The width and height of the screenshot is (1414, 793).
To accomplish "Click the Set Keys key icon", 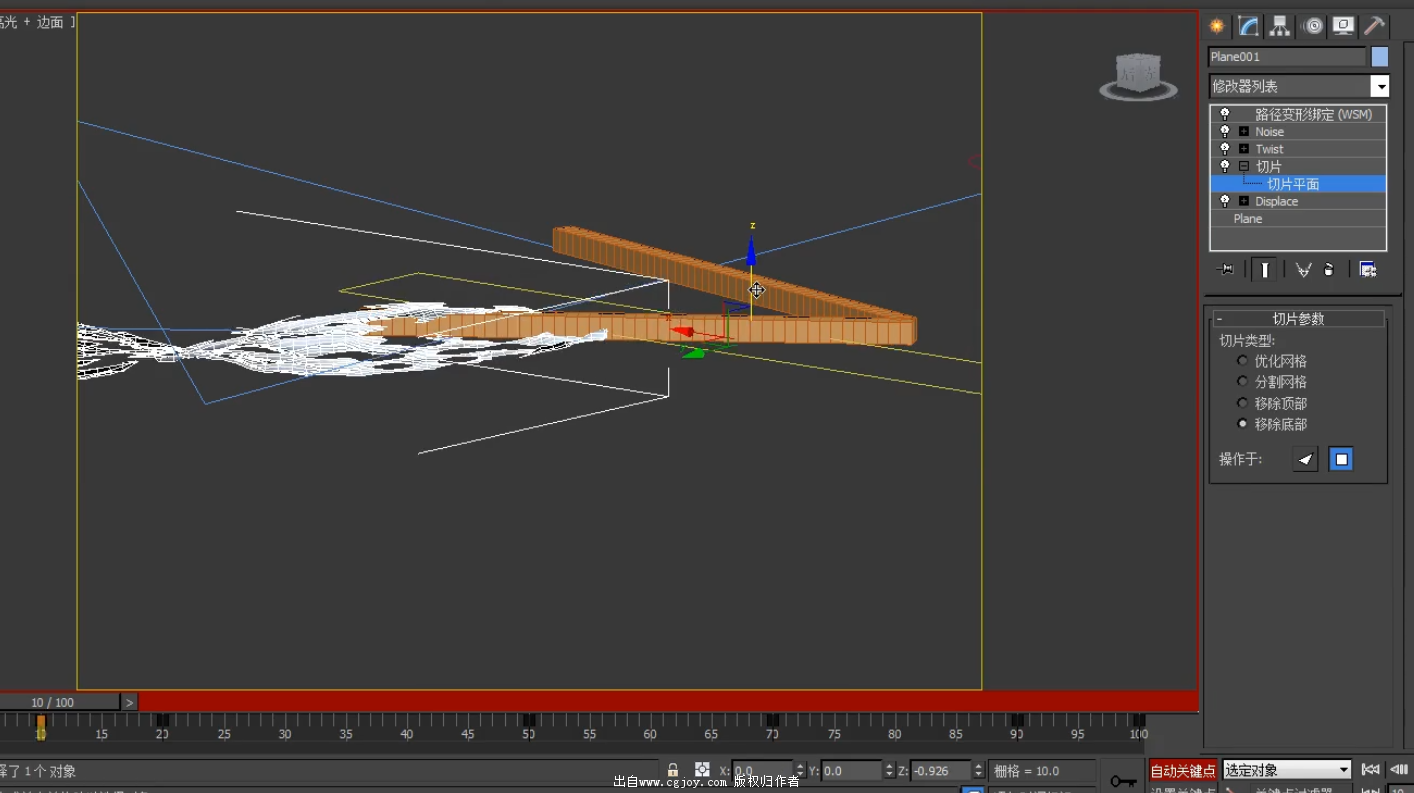I will 1123,779.
